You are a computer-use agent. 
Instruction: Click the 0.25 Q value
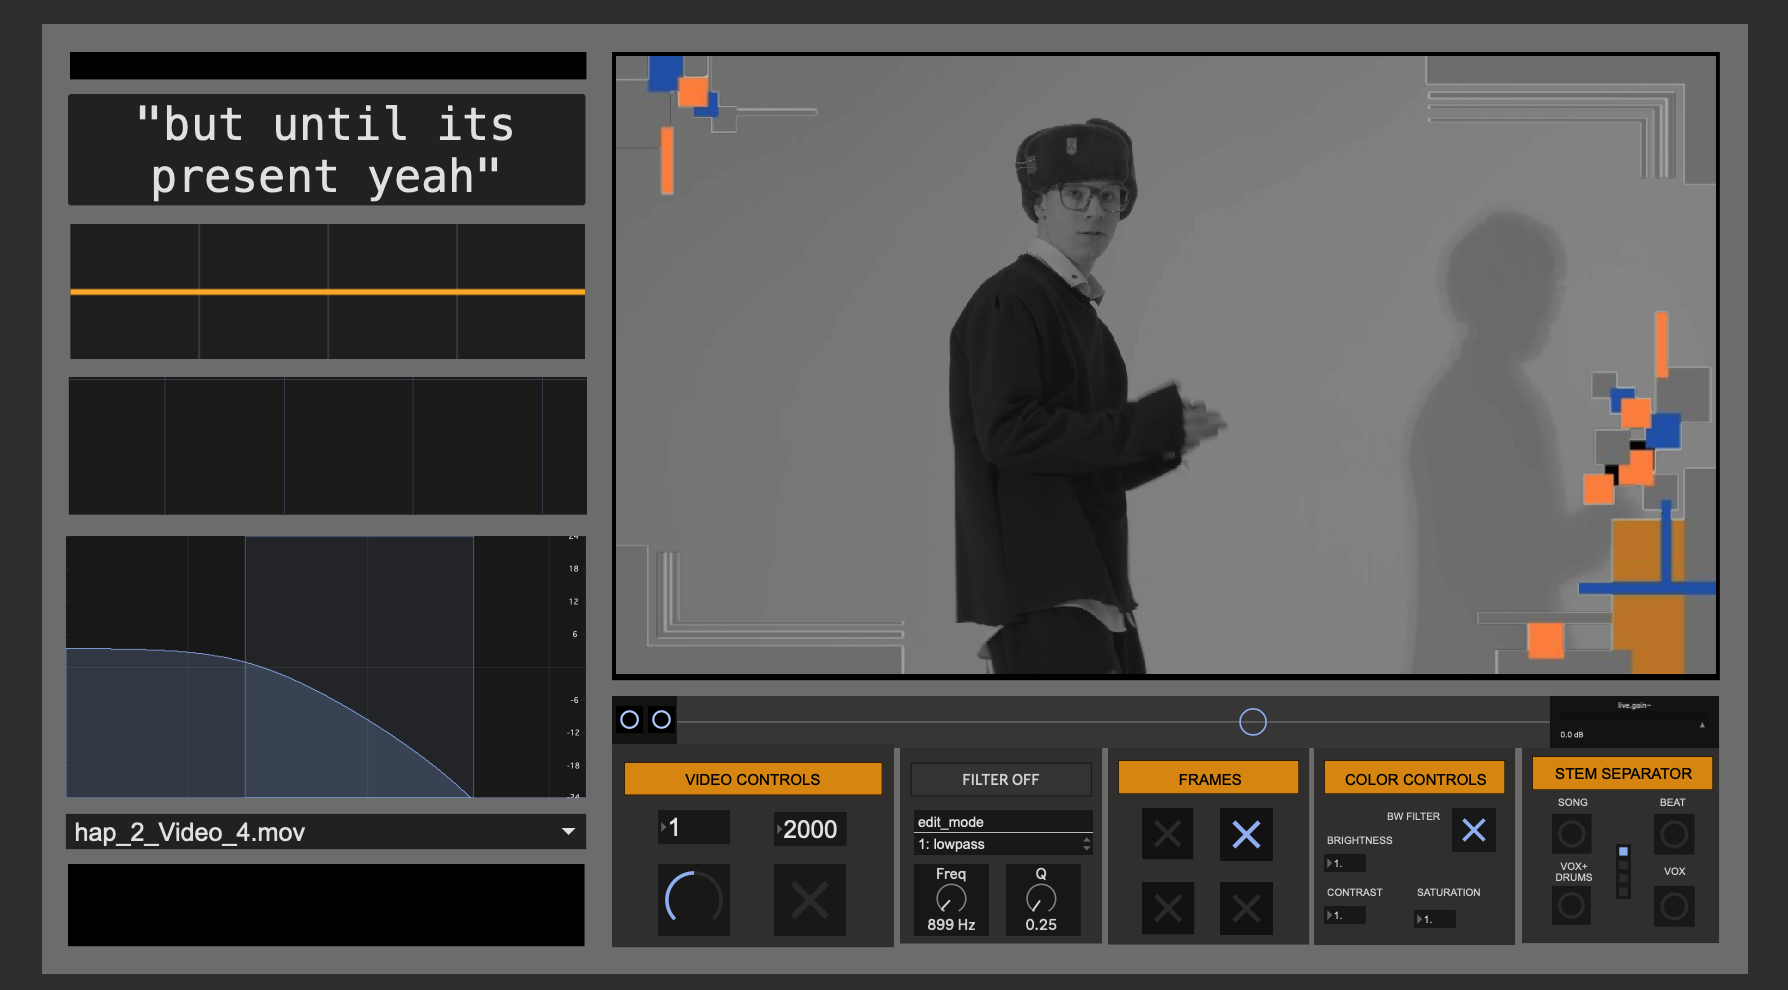tap(1041, 925)
